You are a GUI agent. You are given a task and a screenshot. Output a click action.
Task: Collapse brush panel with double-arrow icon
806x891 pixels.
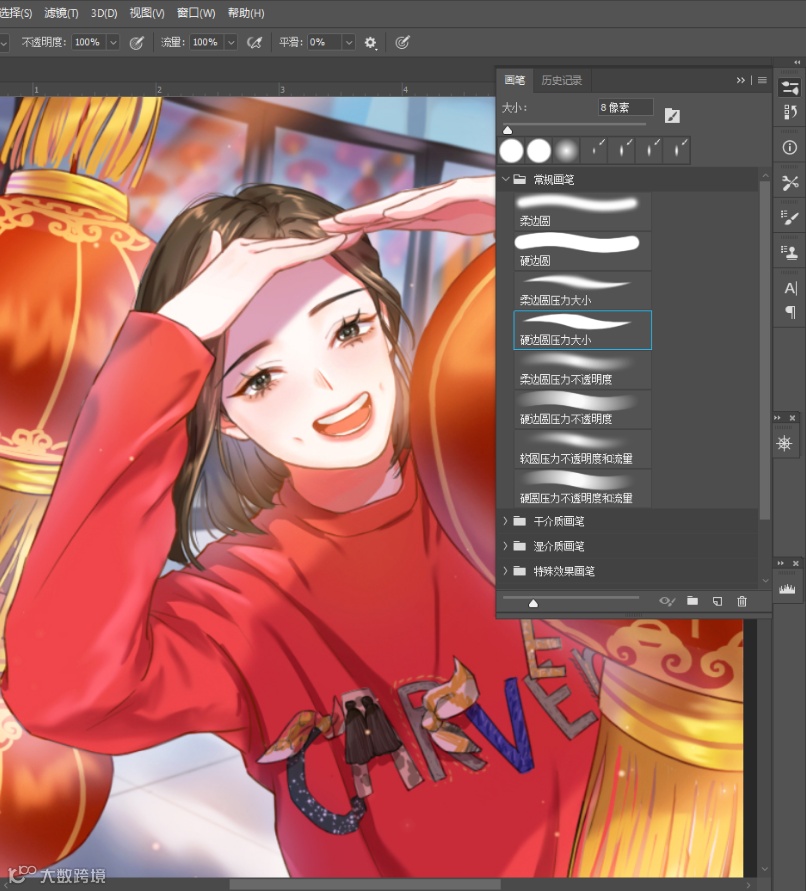tap(741, 80)
